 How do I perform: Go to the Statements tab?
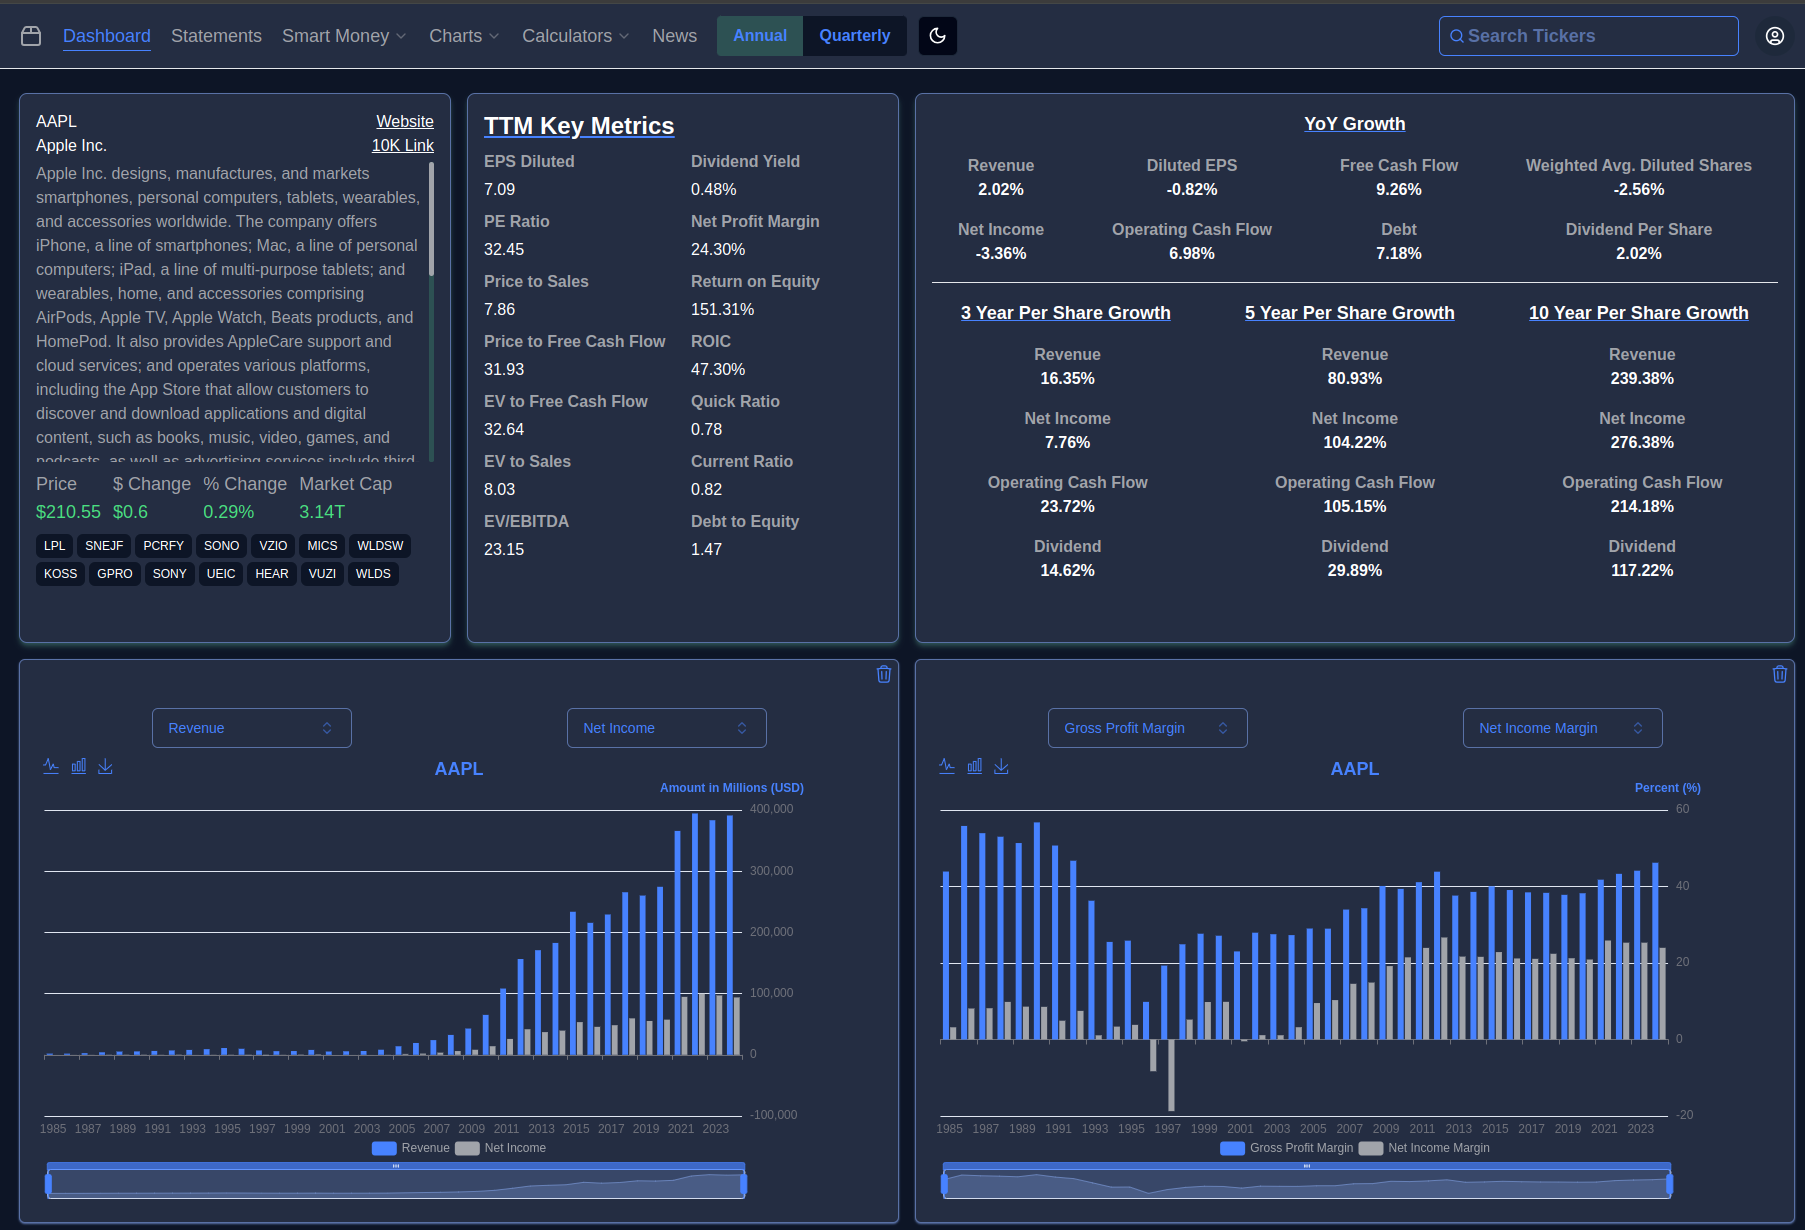tap(216, 36)
